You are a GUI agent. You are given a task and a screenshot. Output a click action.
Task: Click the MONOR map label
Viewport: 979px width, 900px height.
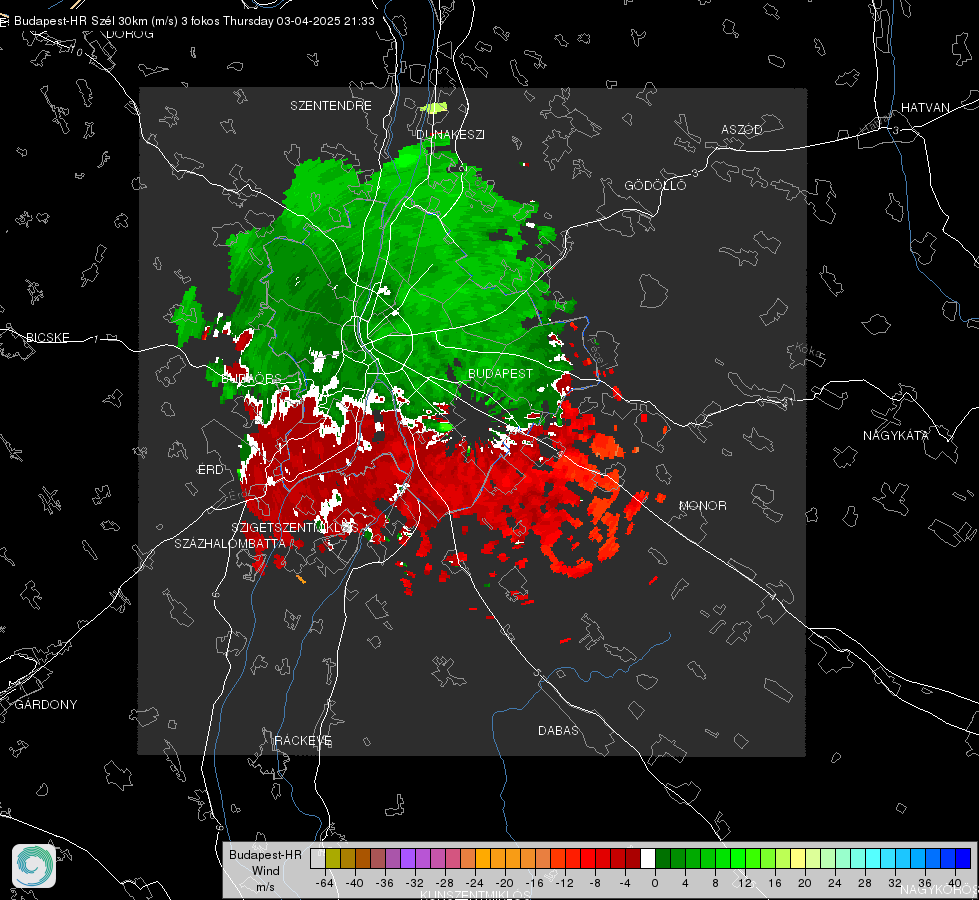coord(702,505)
